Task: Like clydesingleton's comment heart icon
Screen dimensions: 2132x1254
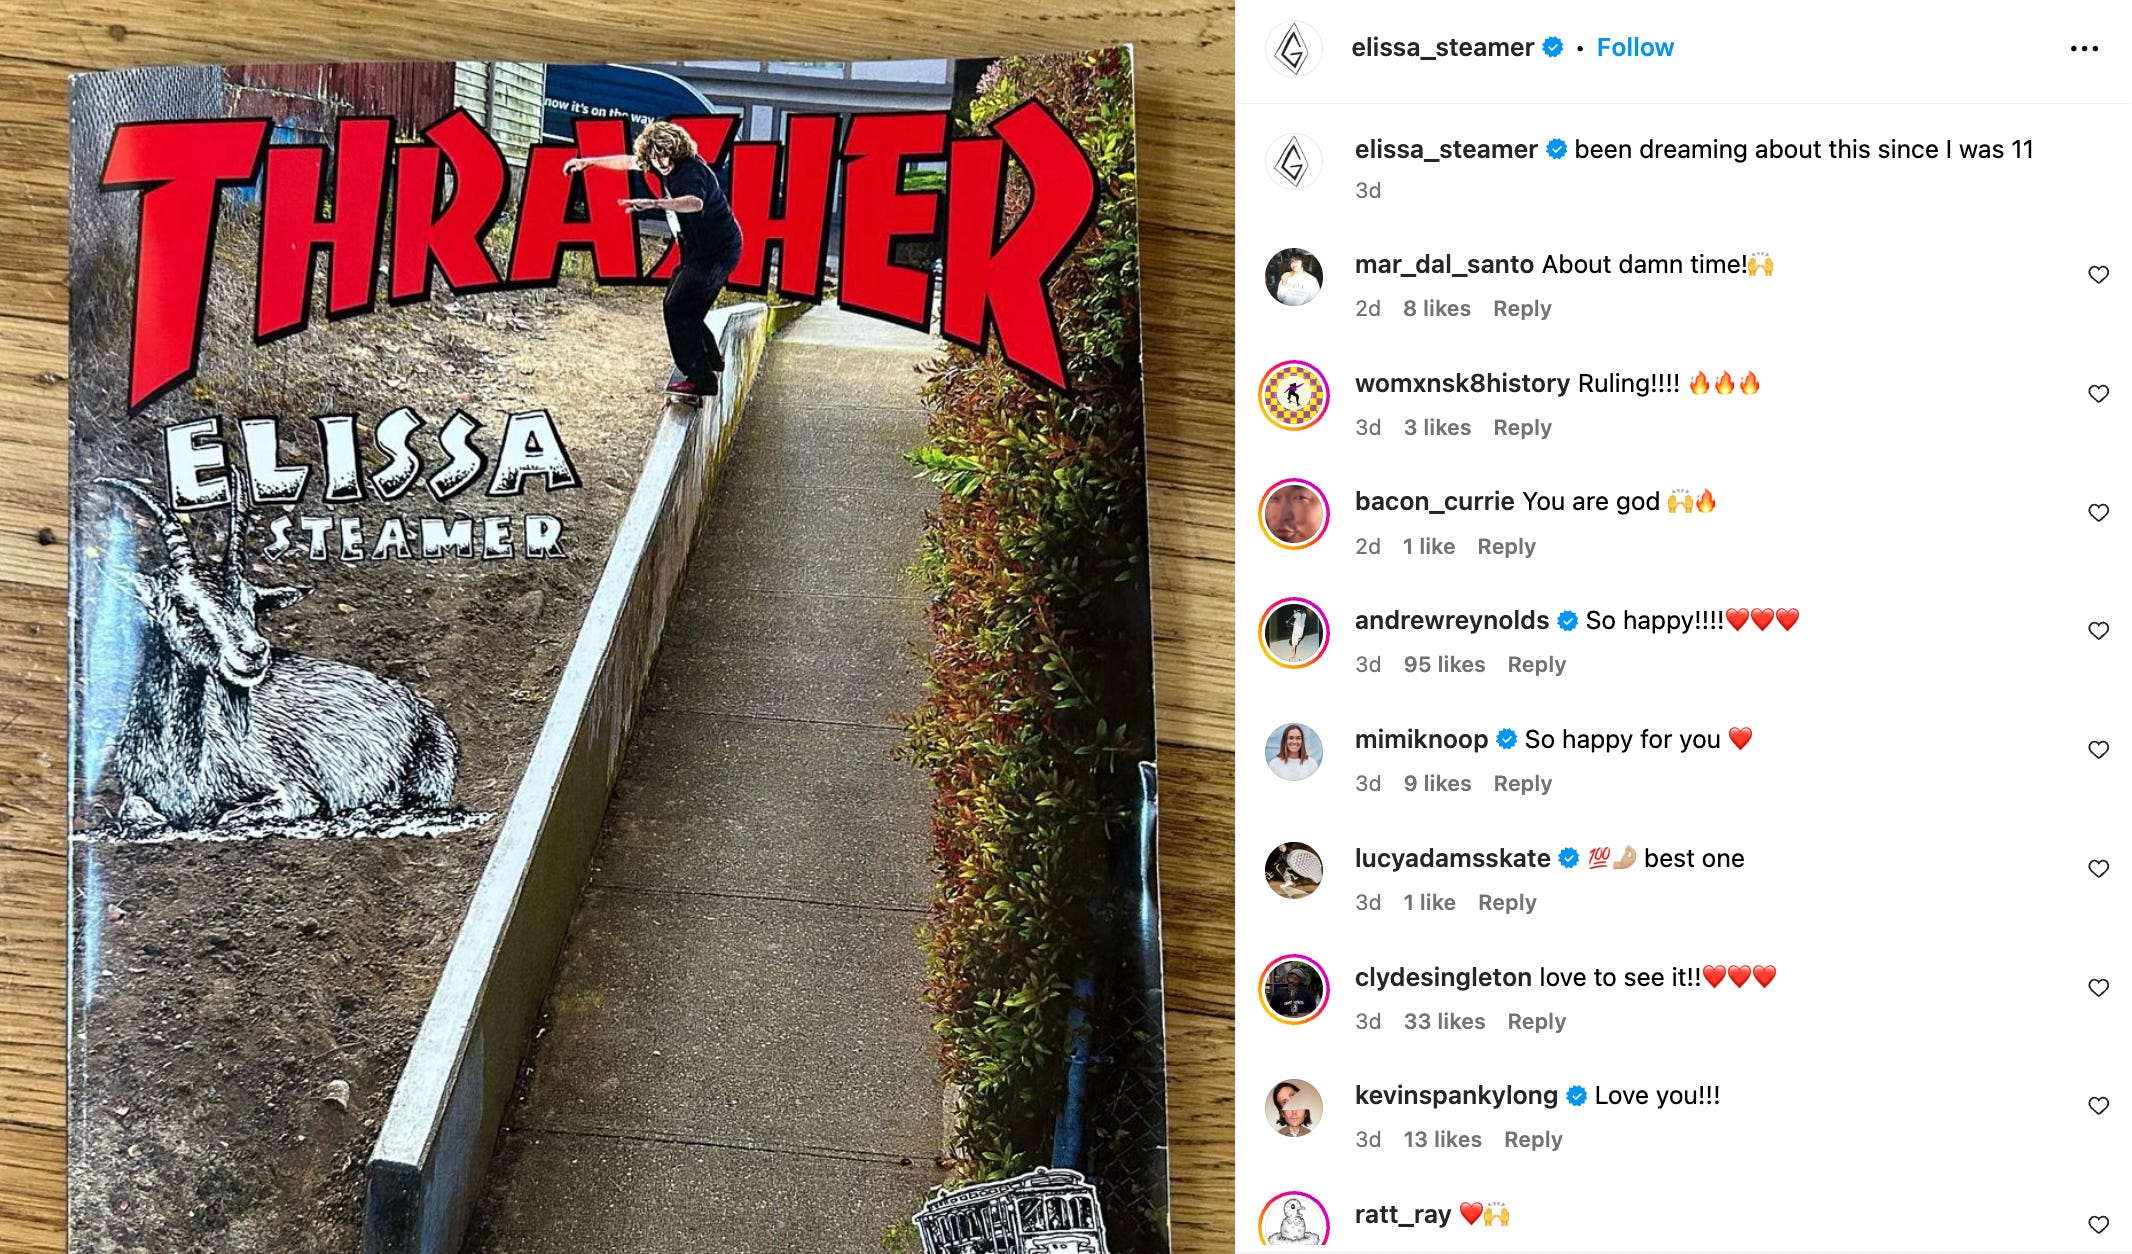Action: tap(2098, 988)
